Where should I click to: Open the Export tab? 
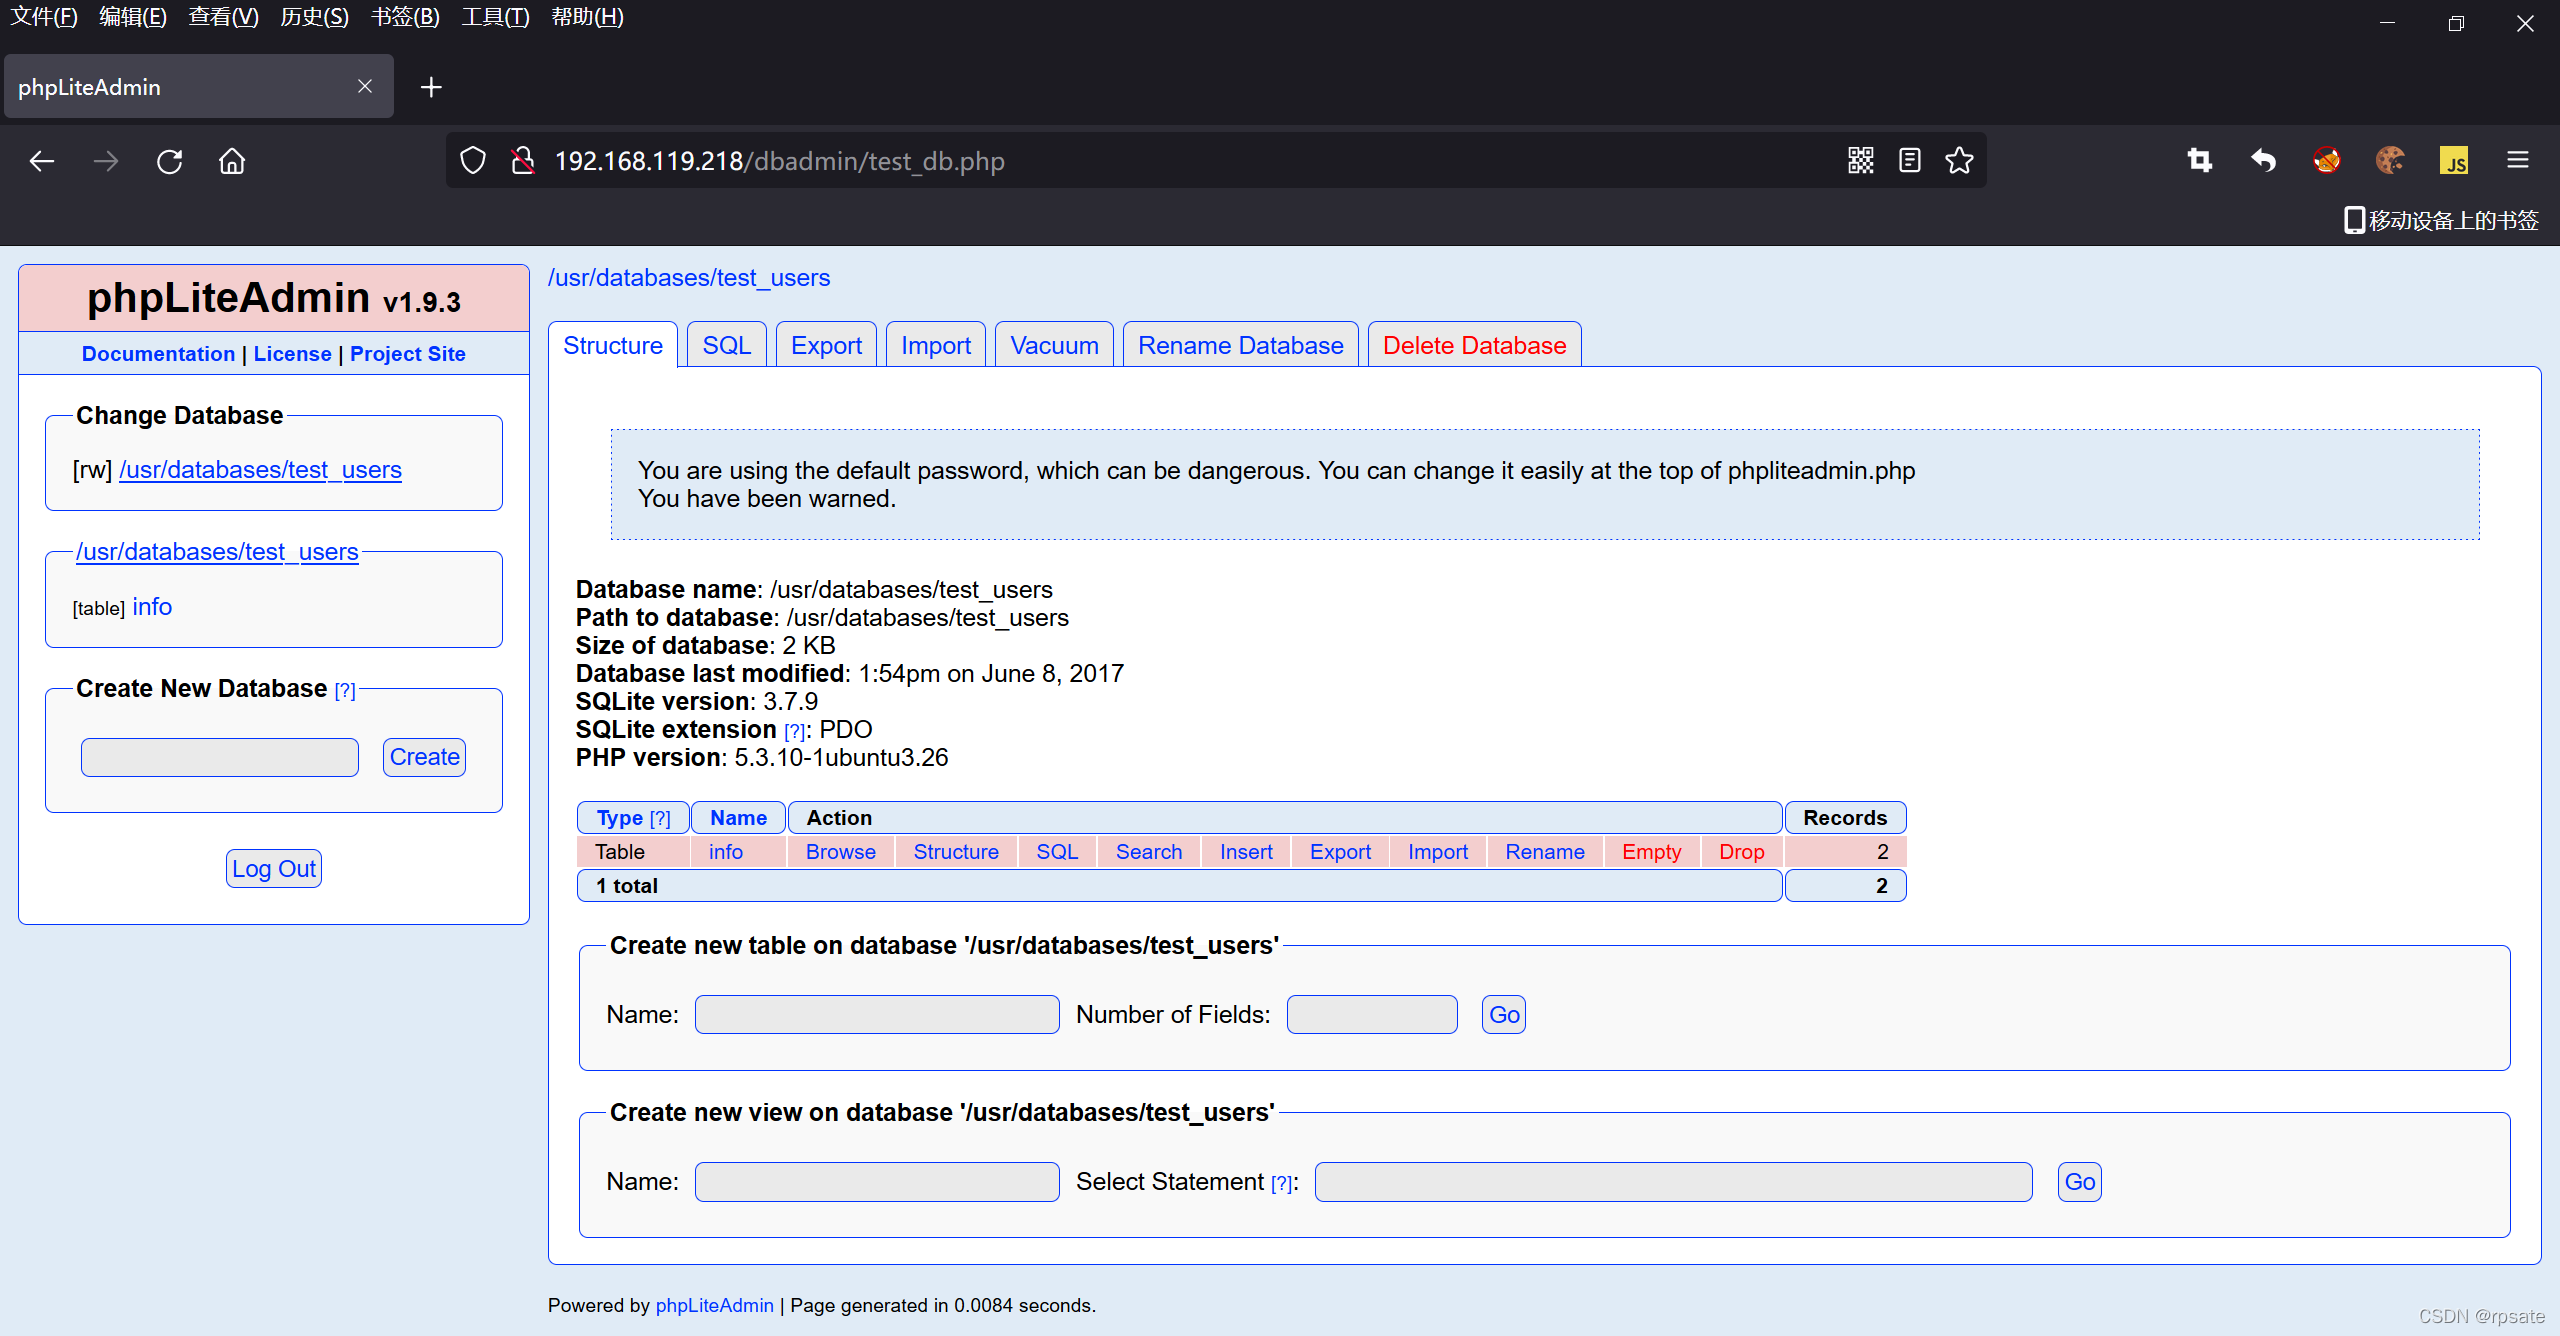[826, 345]
